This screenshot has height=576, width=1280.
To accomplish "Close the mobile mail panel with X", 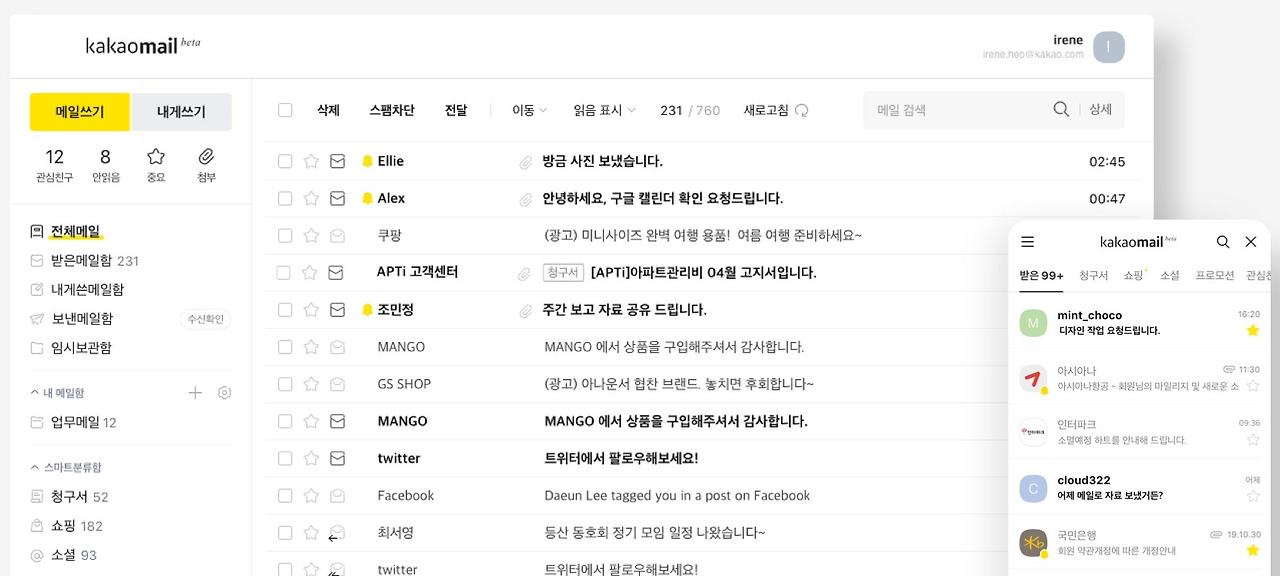I will point(1251,242).
